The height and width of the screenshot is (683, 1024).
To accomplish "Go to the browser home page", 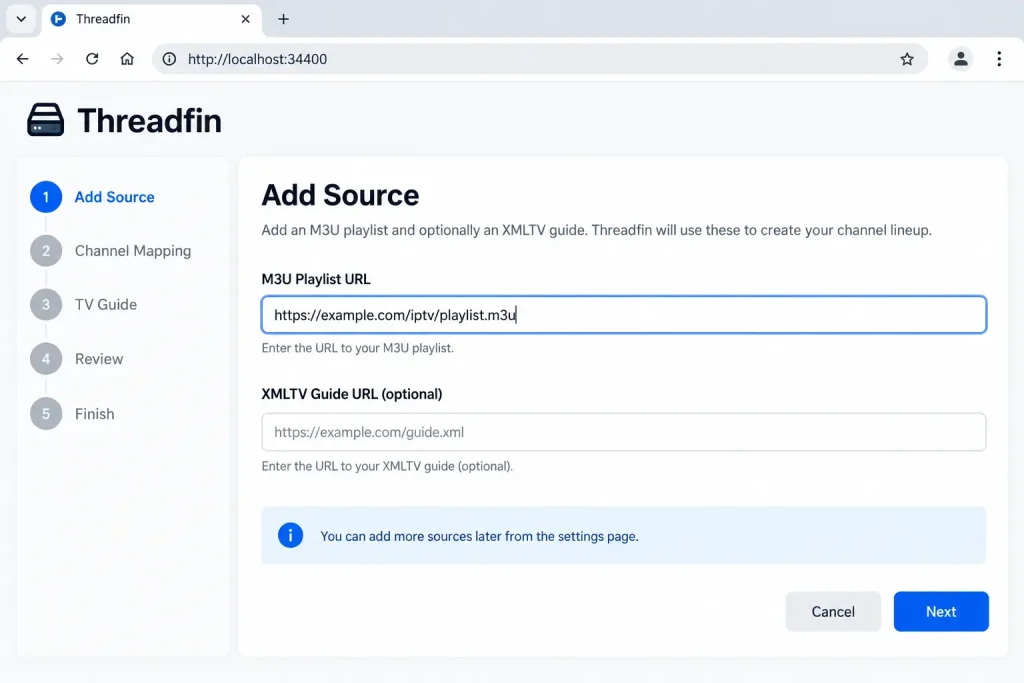I will 127,59.
